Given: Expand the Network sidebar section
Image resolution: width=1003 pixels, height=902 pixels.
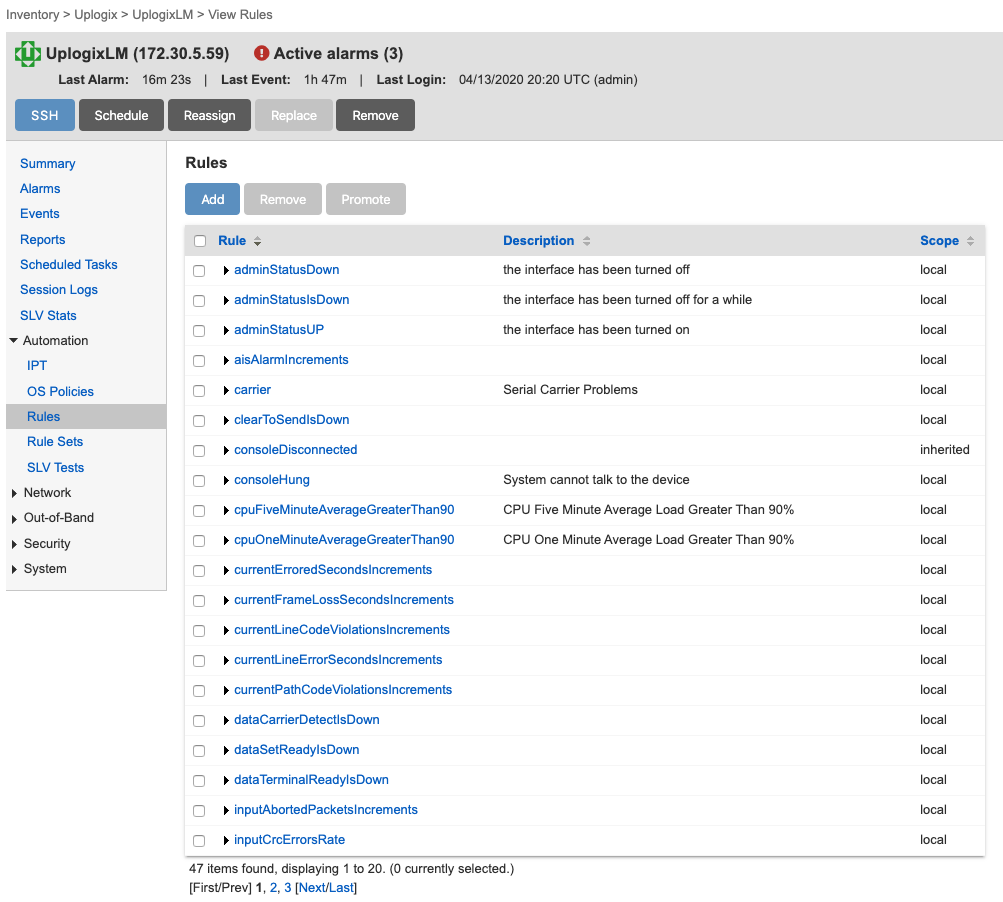Looking at the screenshot, I should 14,493.
